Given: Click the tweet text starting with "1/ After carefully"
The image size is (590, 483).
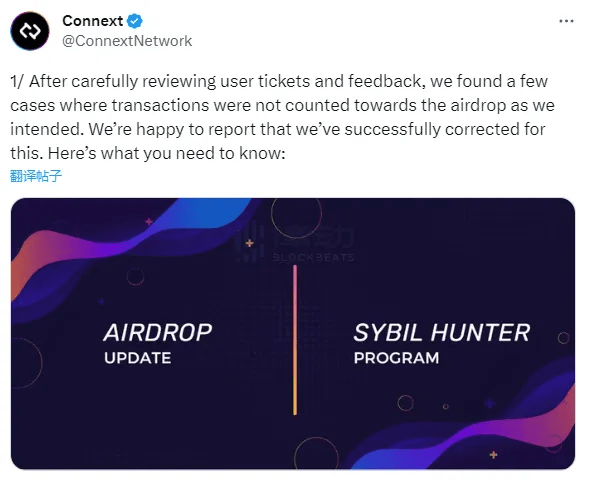Looking at the screenshot, I should click(282, 117).
